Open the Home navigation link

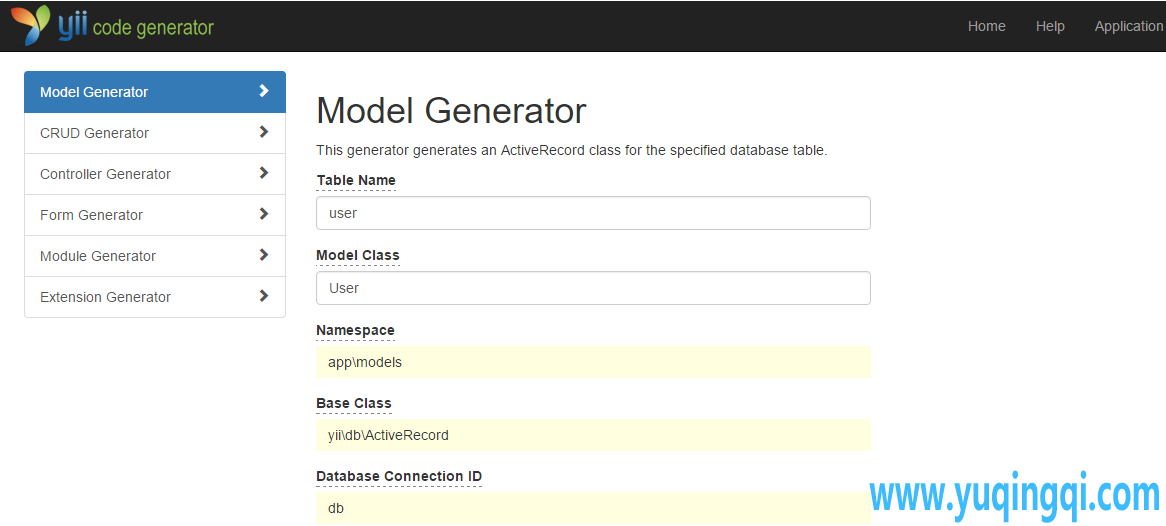[986, 26]
